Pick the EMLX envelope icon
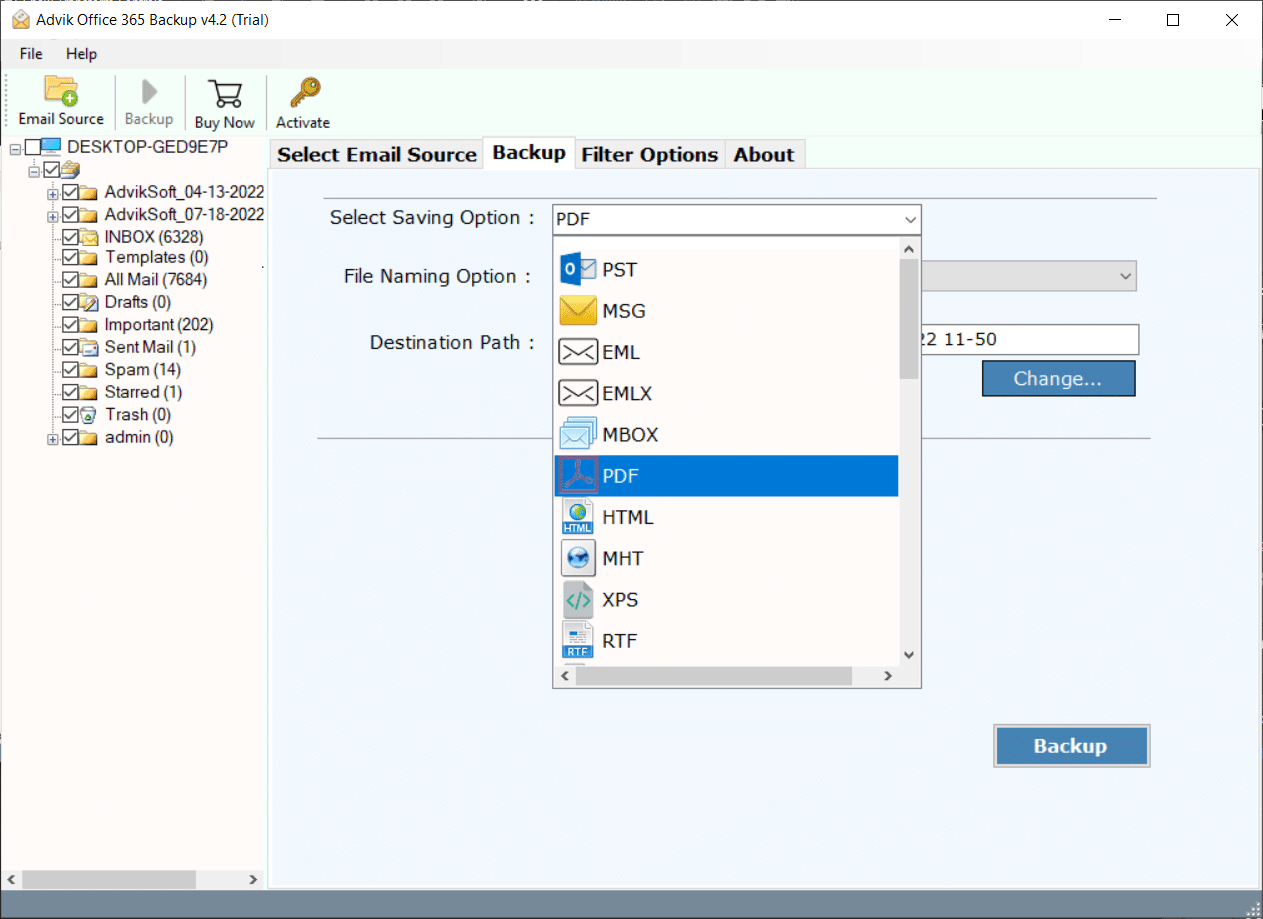The image size is (1263, 919). coord(578,393)
